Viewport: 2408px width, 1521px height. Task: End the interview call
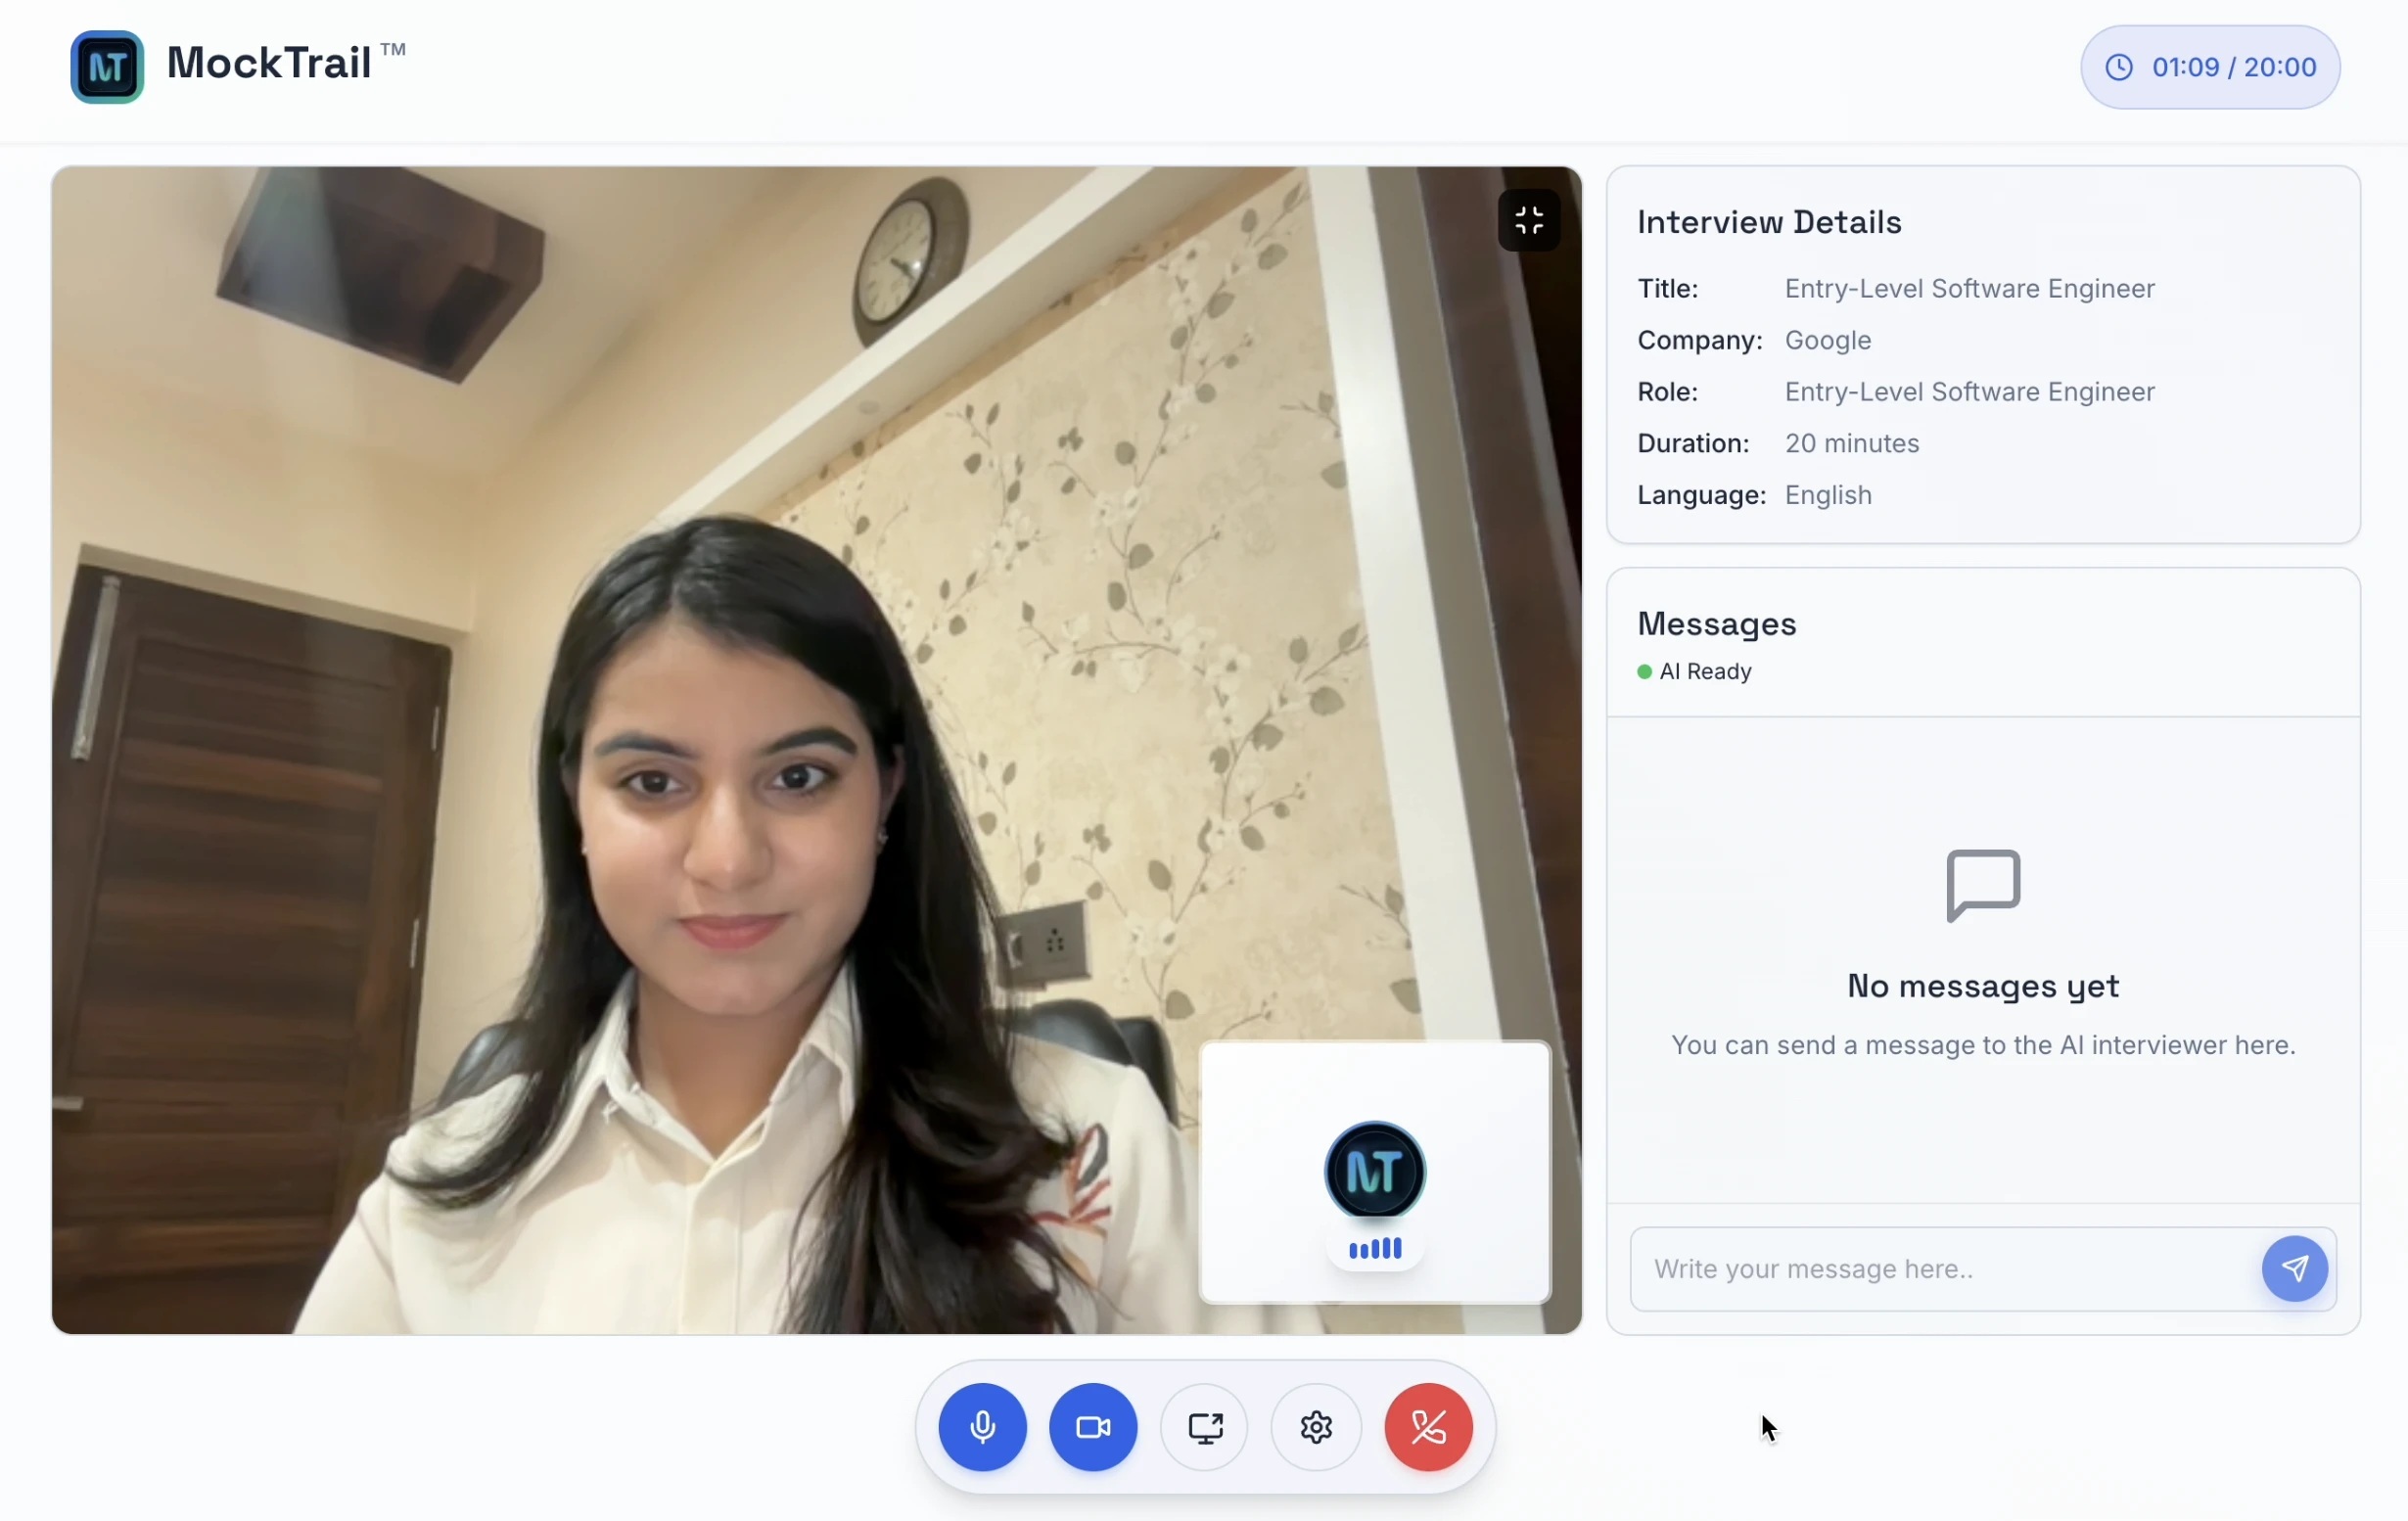(1428, 1427)
